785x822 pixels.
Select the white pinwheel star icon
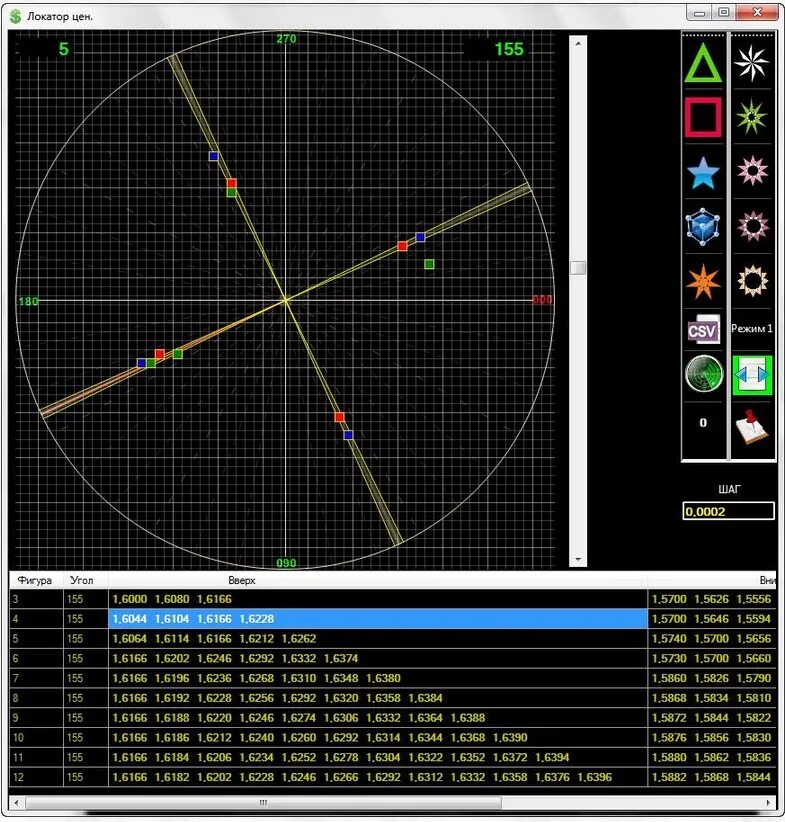(751, 63)
